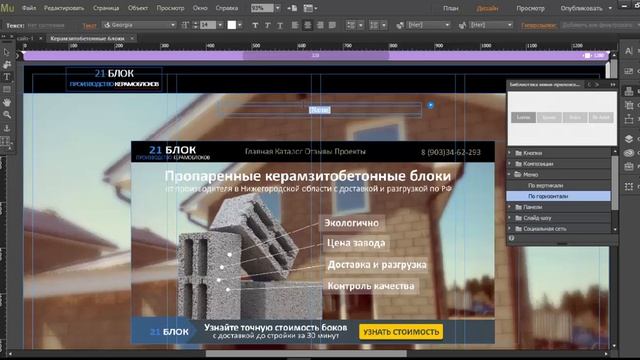Select the Text tool
This screenshot has height=360, width=640.
(7, 77)
